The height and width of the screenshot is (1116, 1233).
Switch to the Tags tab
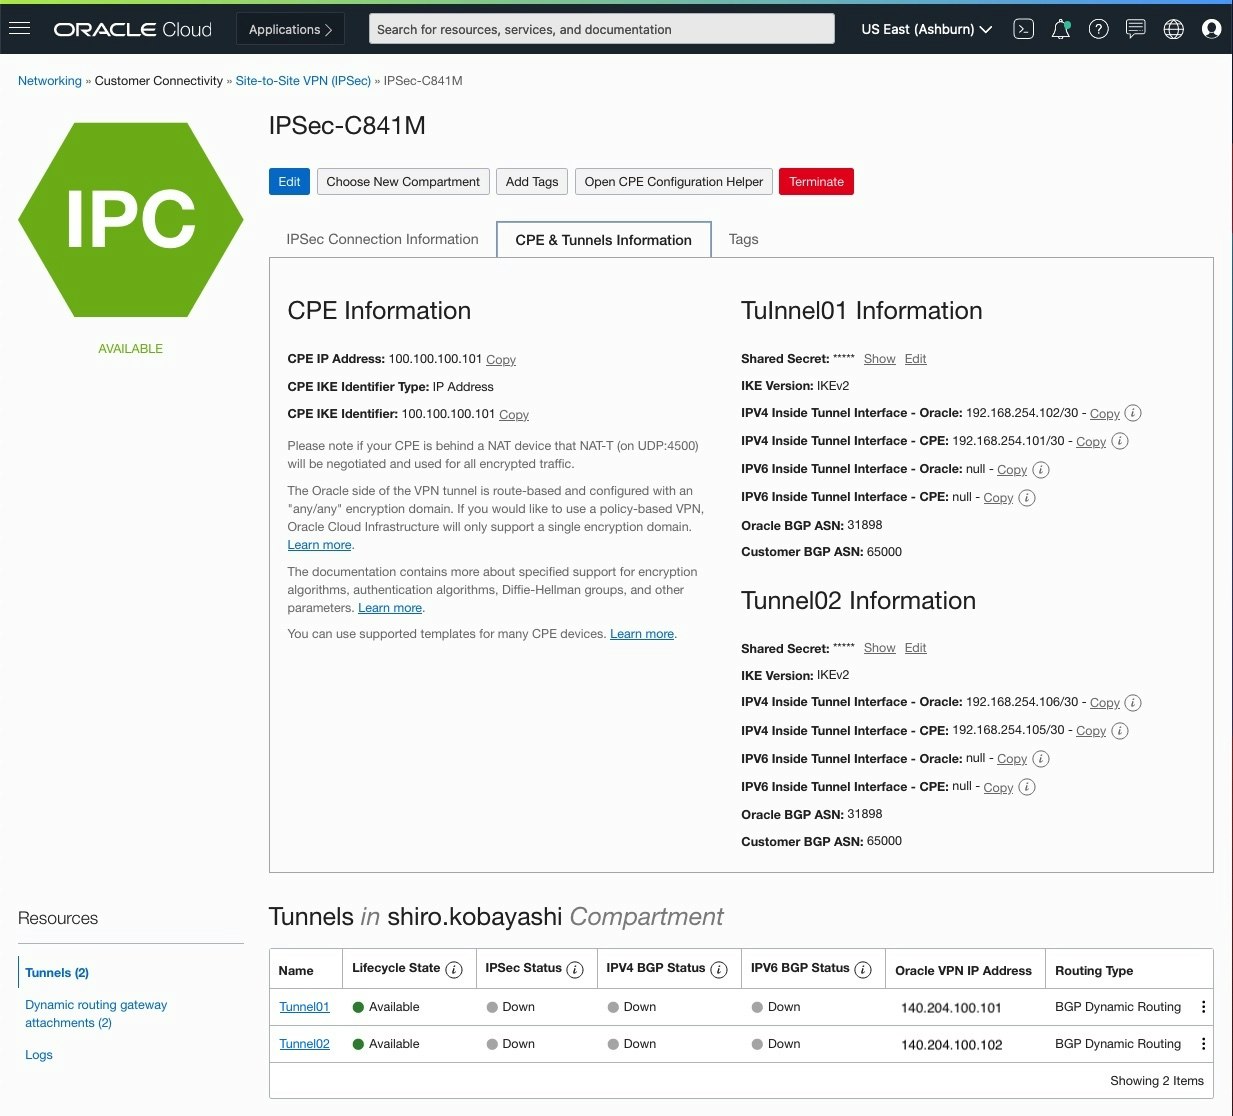(x=743, y=239)
